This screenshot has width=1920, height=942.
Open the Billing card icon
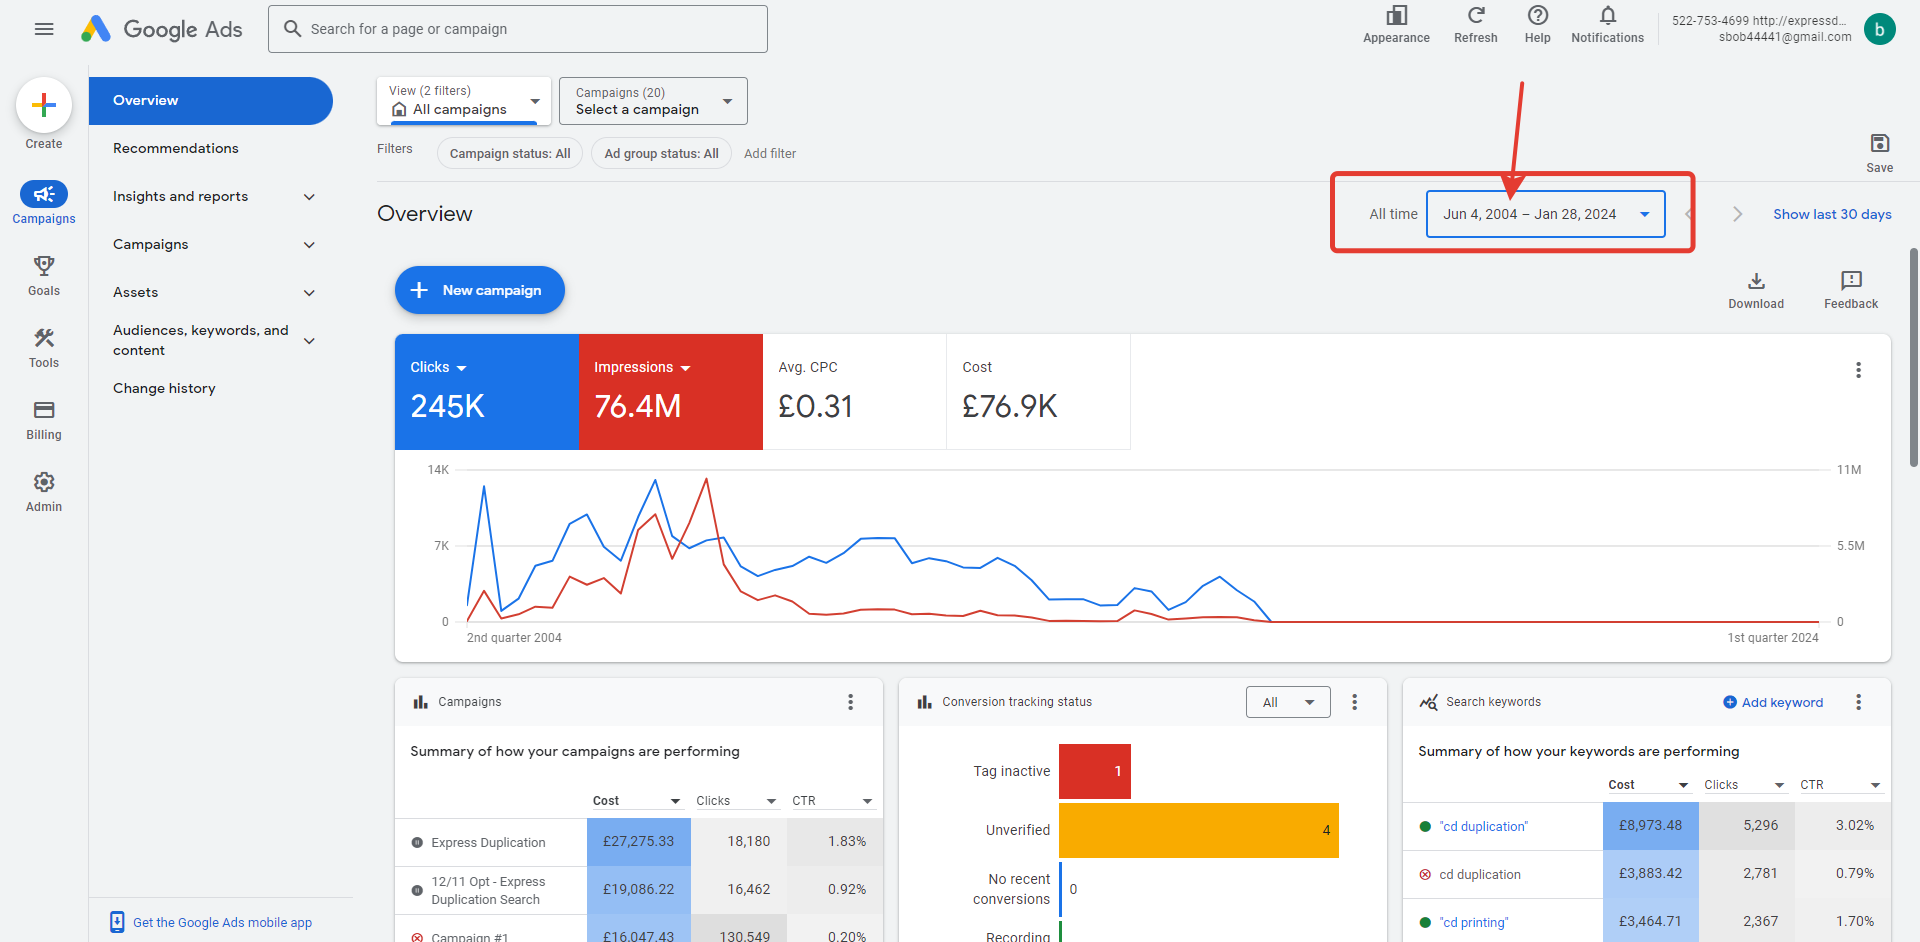44,410
